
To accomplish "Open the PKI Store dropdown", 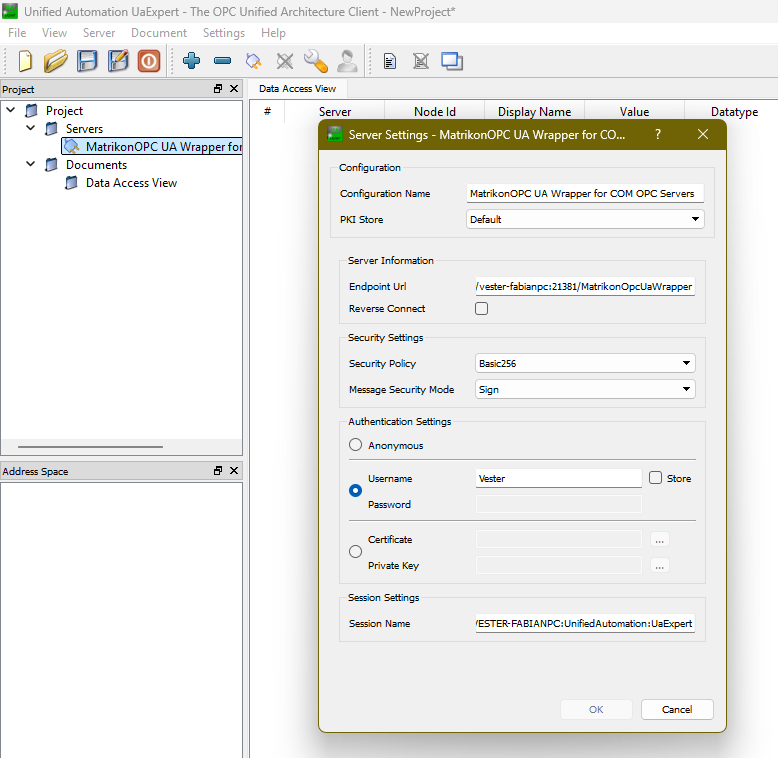I will click(x=585, y=219).
